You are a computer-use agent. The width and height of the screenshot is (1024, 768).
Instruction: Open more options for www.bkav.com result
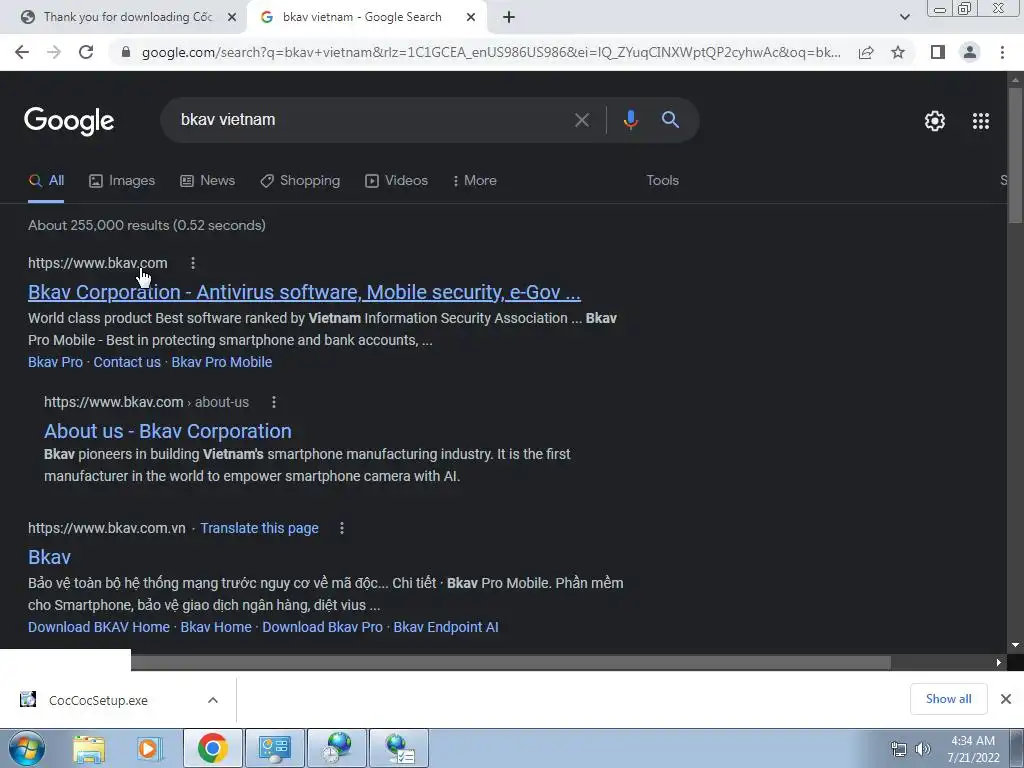pyautogui.click(x=193, y=263)
